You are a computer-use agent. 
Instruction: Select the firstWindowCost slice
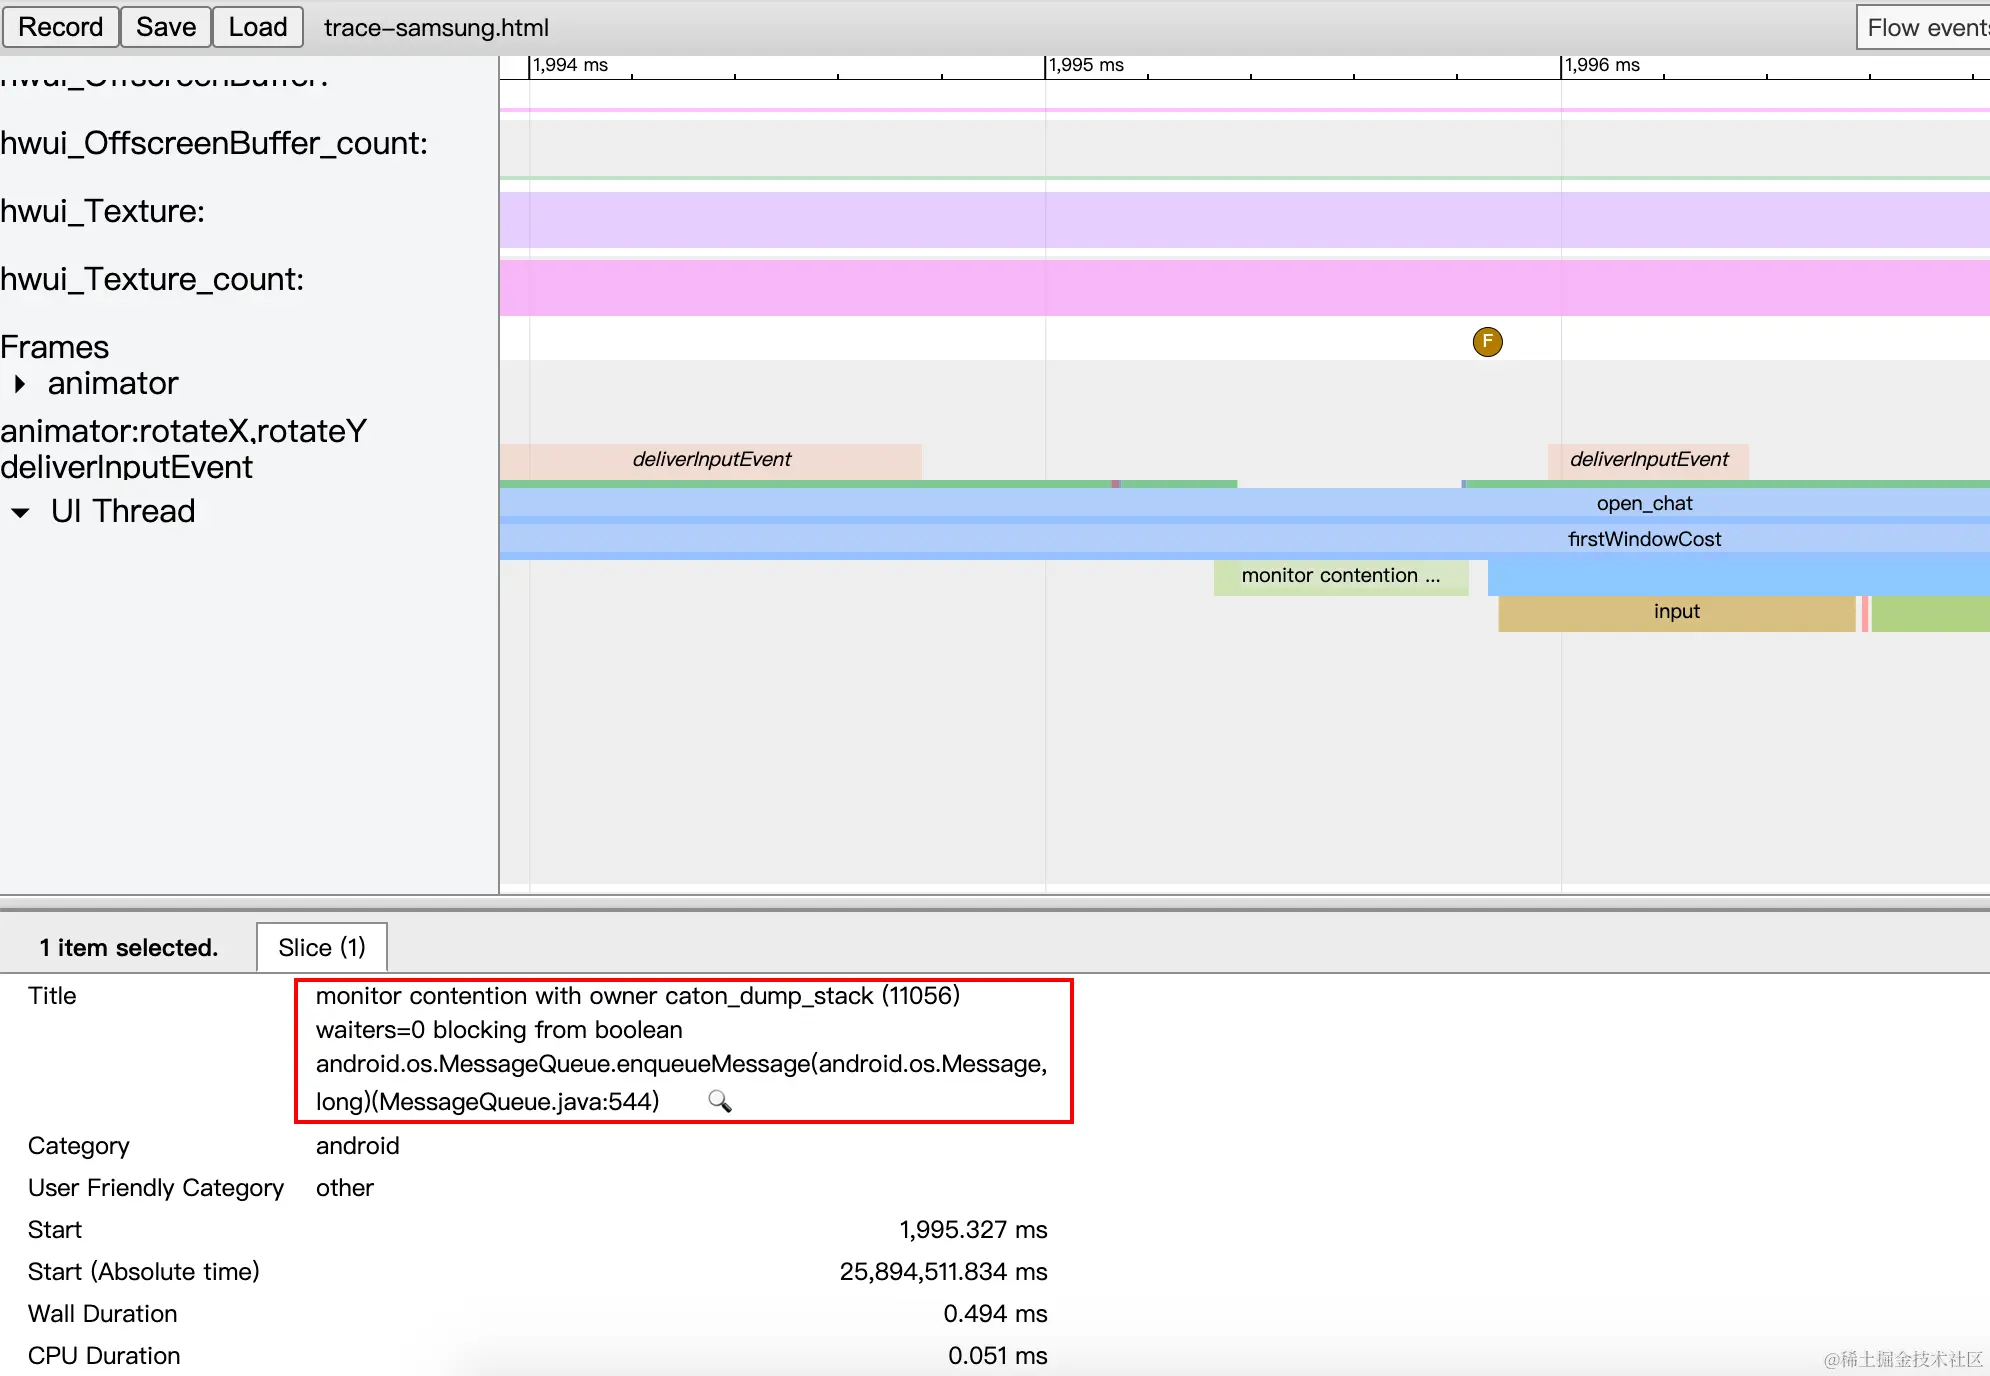pyautogui.click(x=1643, y=539)
